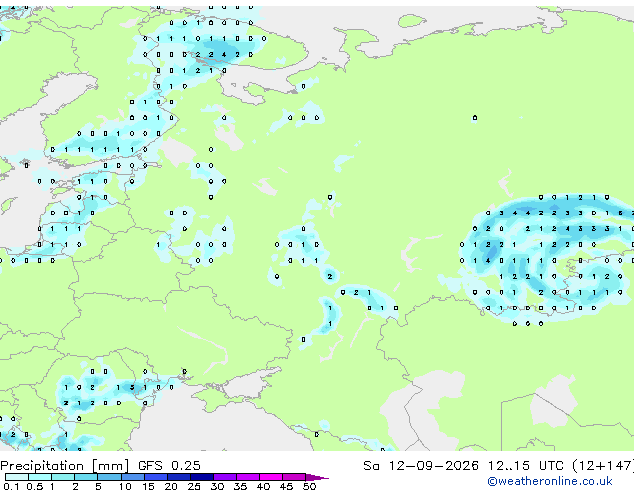Select the 'Sa 12-09-2026' date text

click(421, 466)
